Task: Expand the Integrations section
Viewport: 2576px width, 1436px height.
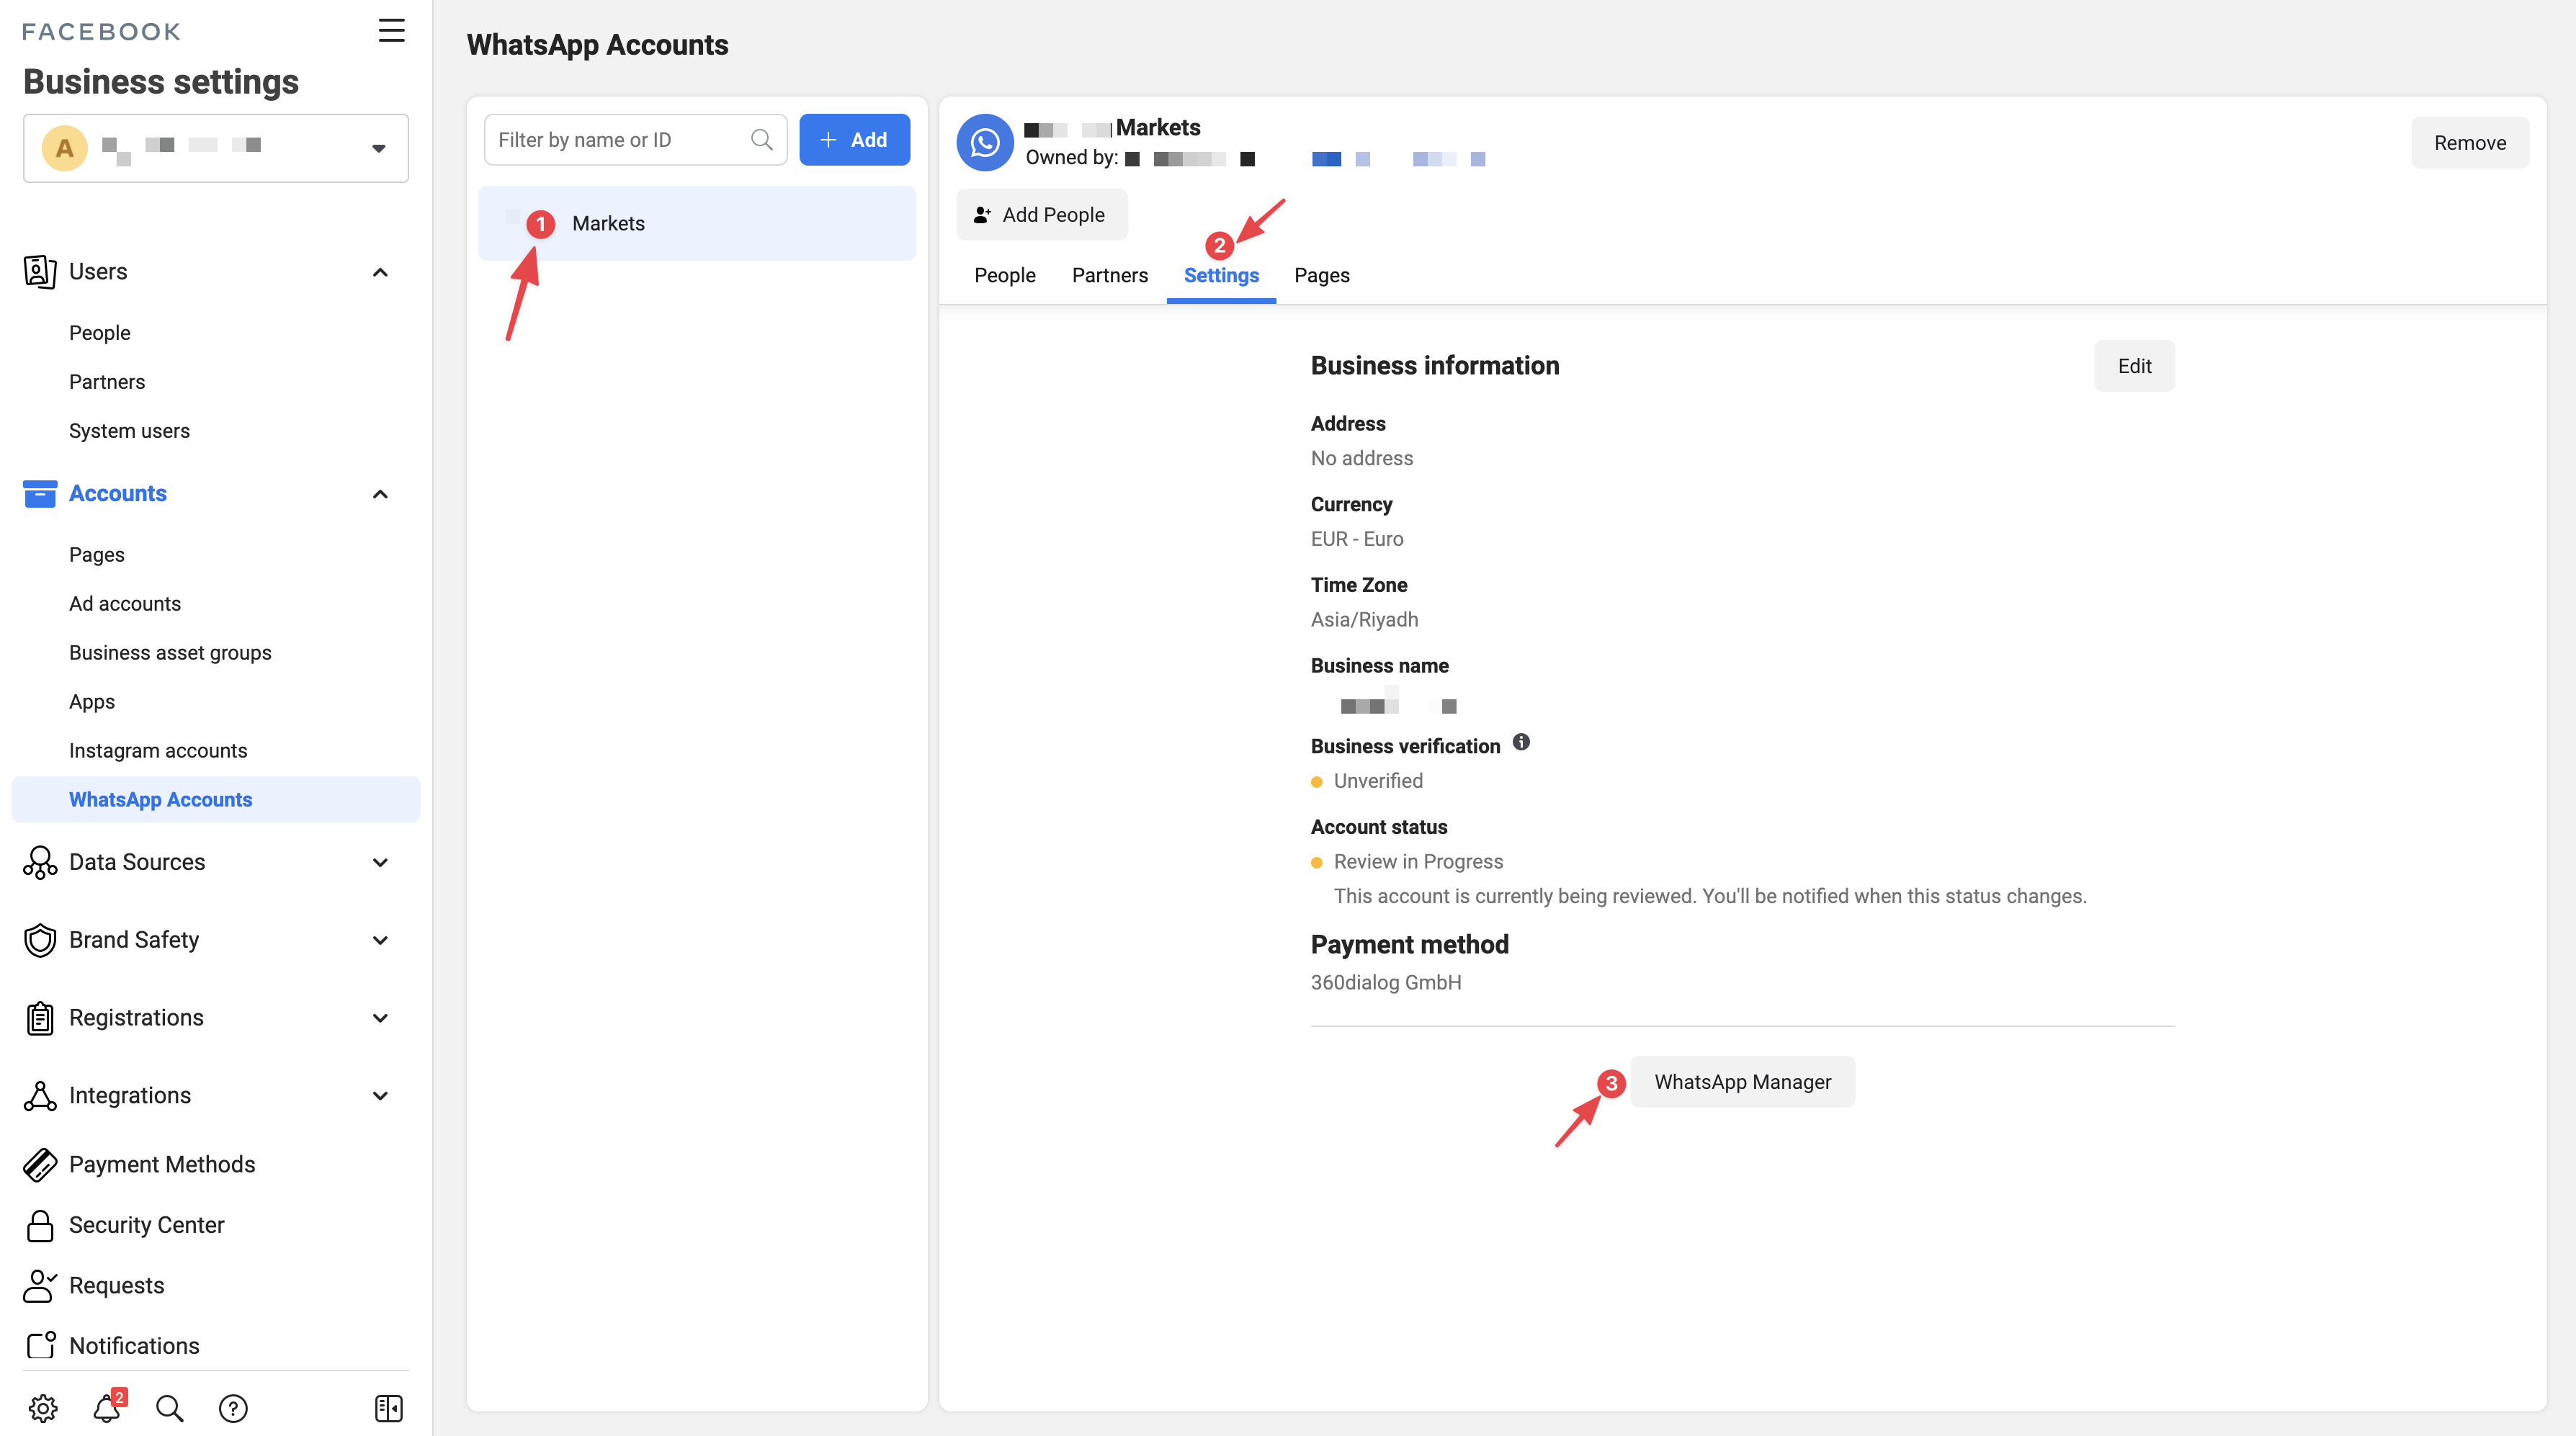Action: pyautogui.click(x=380, y=1096)
